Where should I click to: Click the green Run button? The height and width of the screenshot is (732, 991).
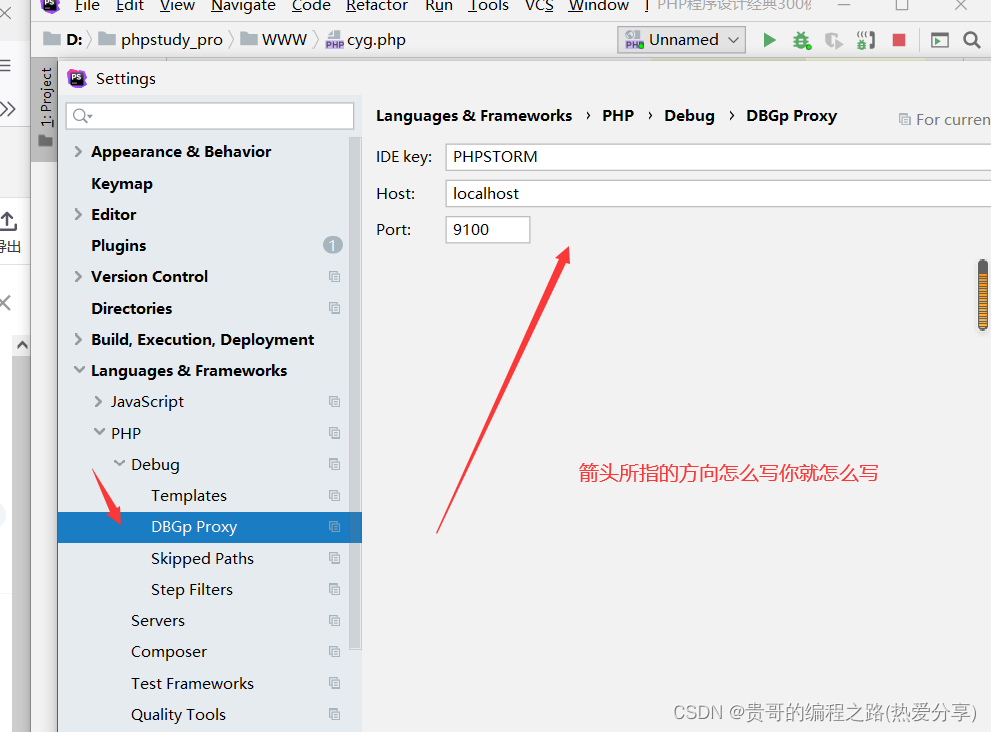769,40
